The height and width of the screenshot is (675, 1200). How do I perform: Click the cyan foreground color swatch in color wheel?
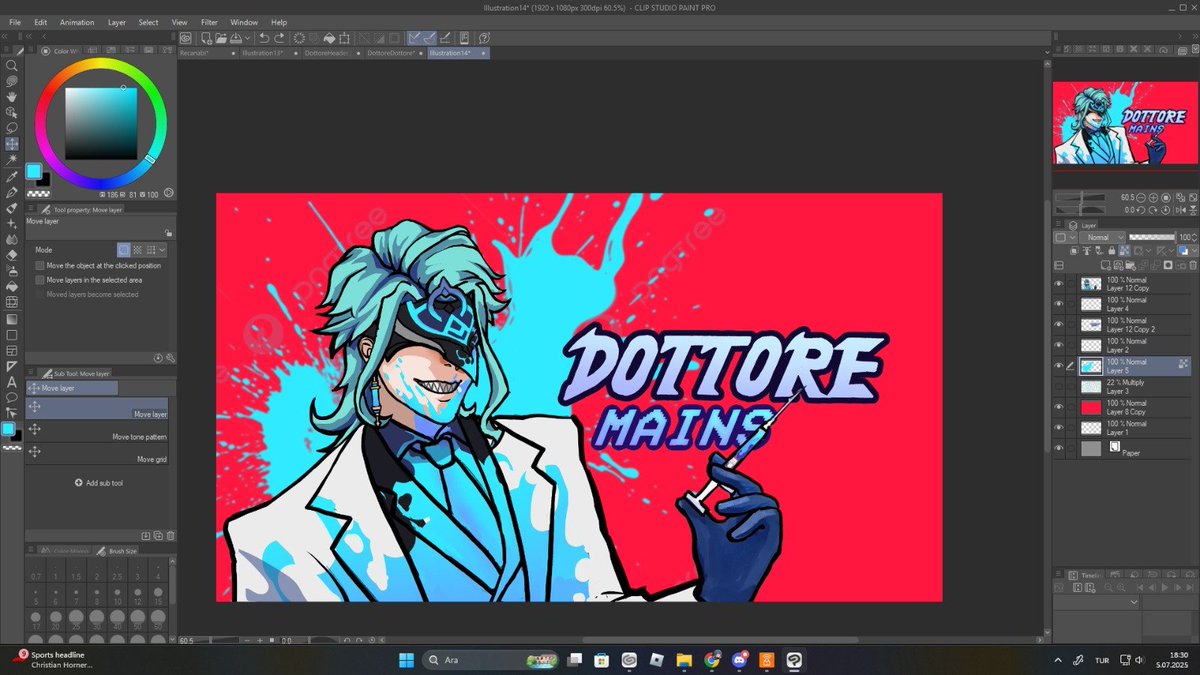tap(33, 171)
